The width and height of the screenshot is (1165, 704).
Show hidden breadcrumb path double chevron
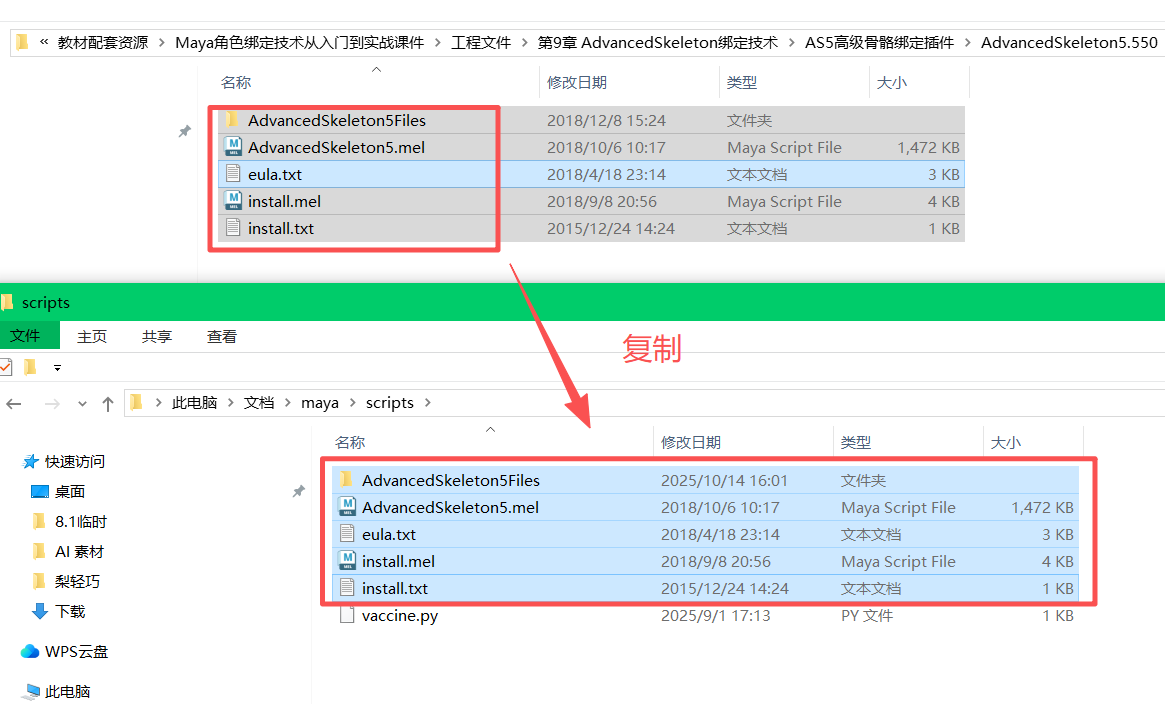(44, 42)
